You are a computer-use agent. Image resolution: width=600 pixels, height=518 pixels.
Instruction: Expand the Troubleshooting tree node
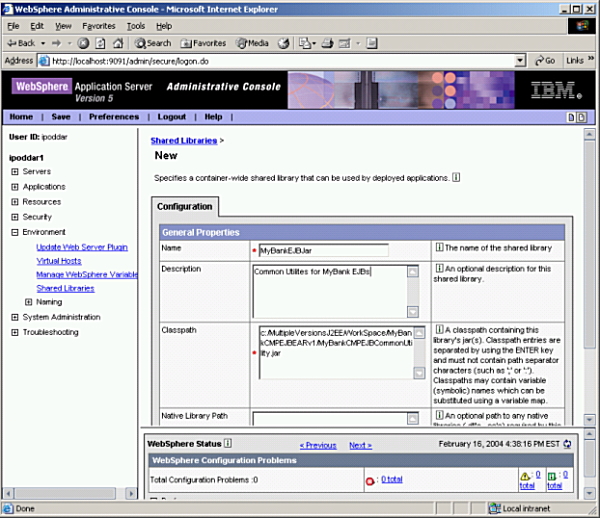15,332
